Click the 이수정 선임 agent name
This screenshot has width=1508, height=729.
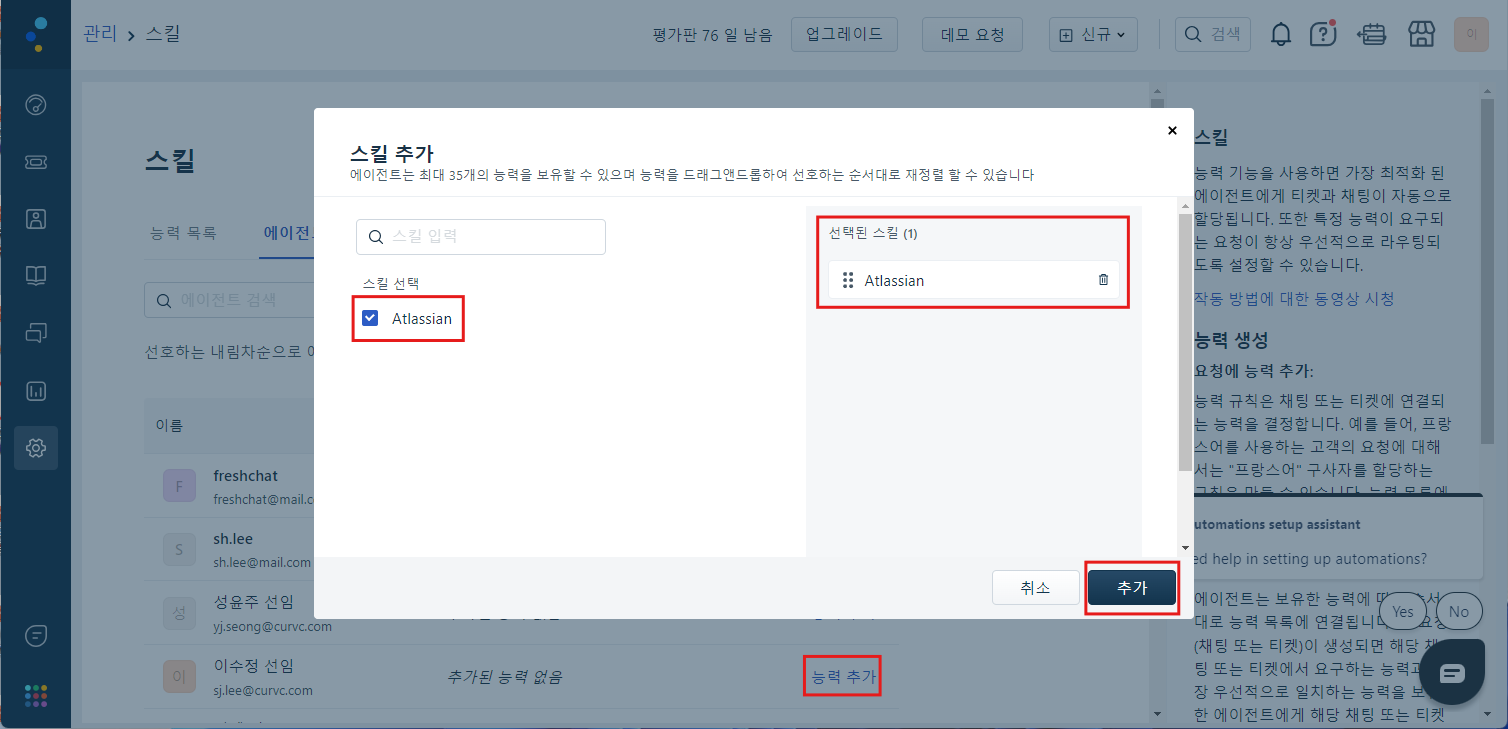pyautogui.click(x=253, y=666)
